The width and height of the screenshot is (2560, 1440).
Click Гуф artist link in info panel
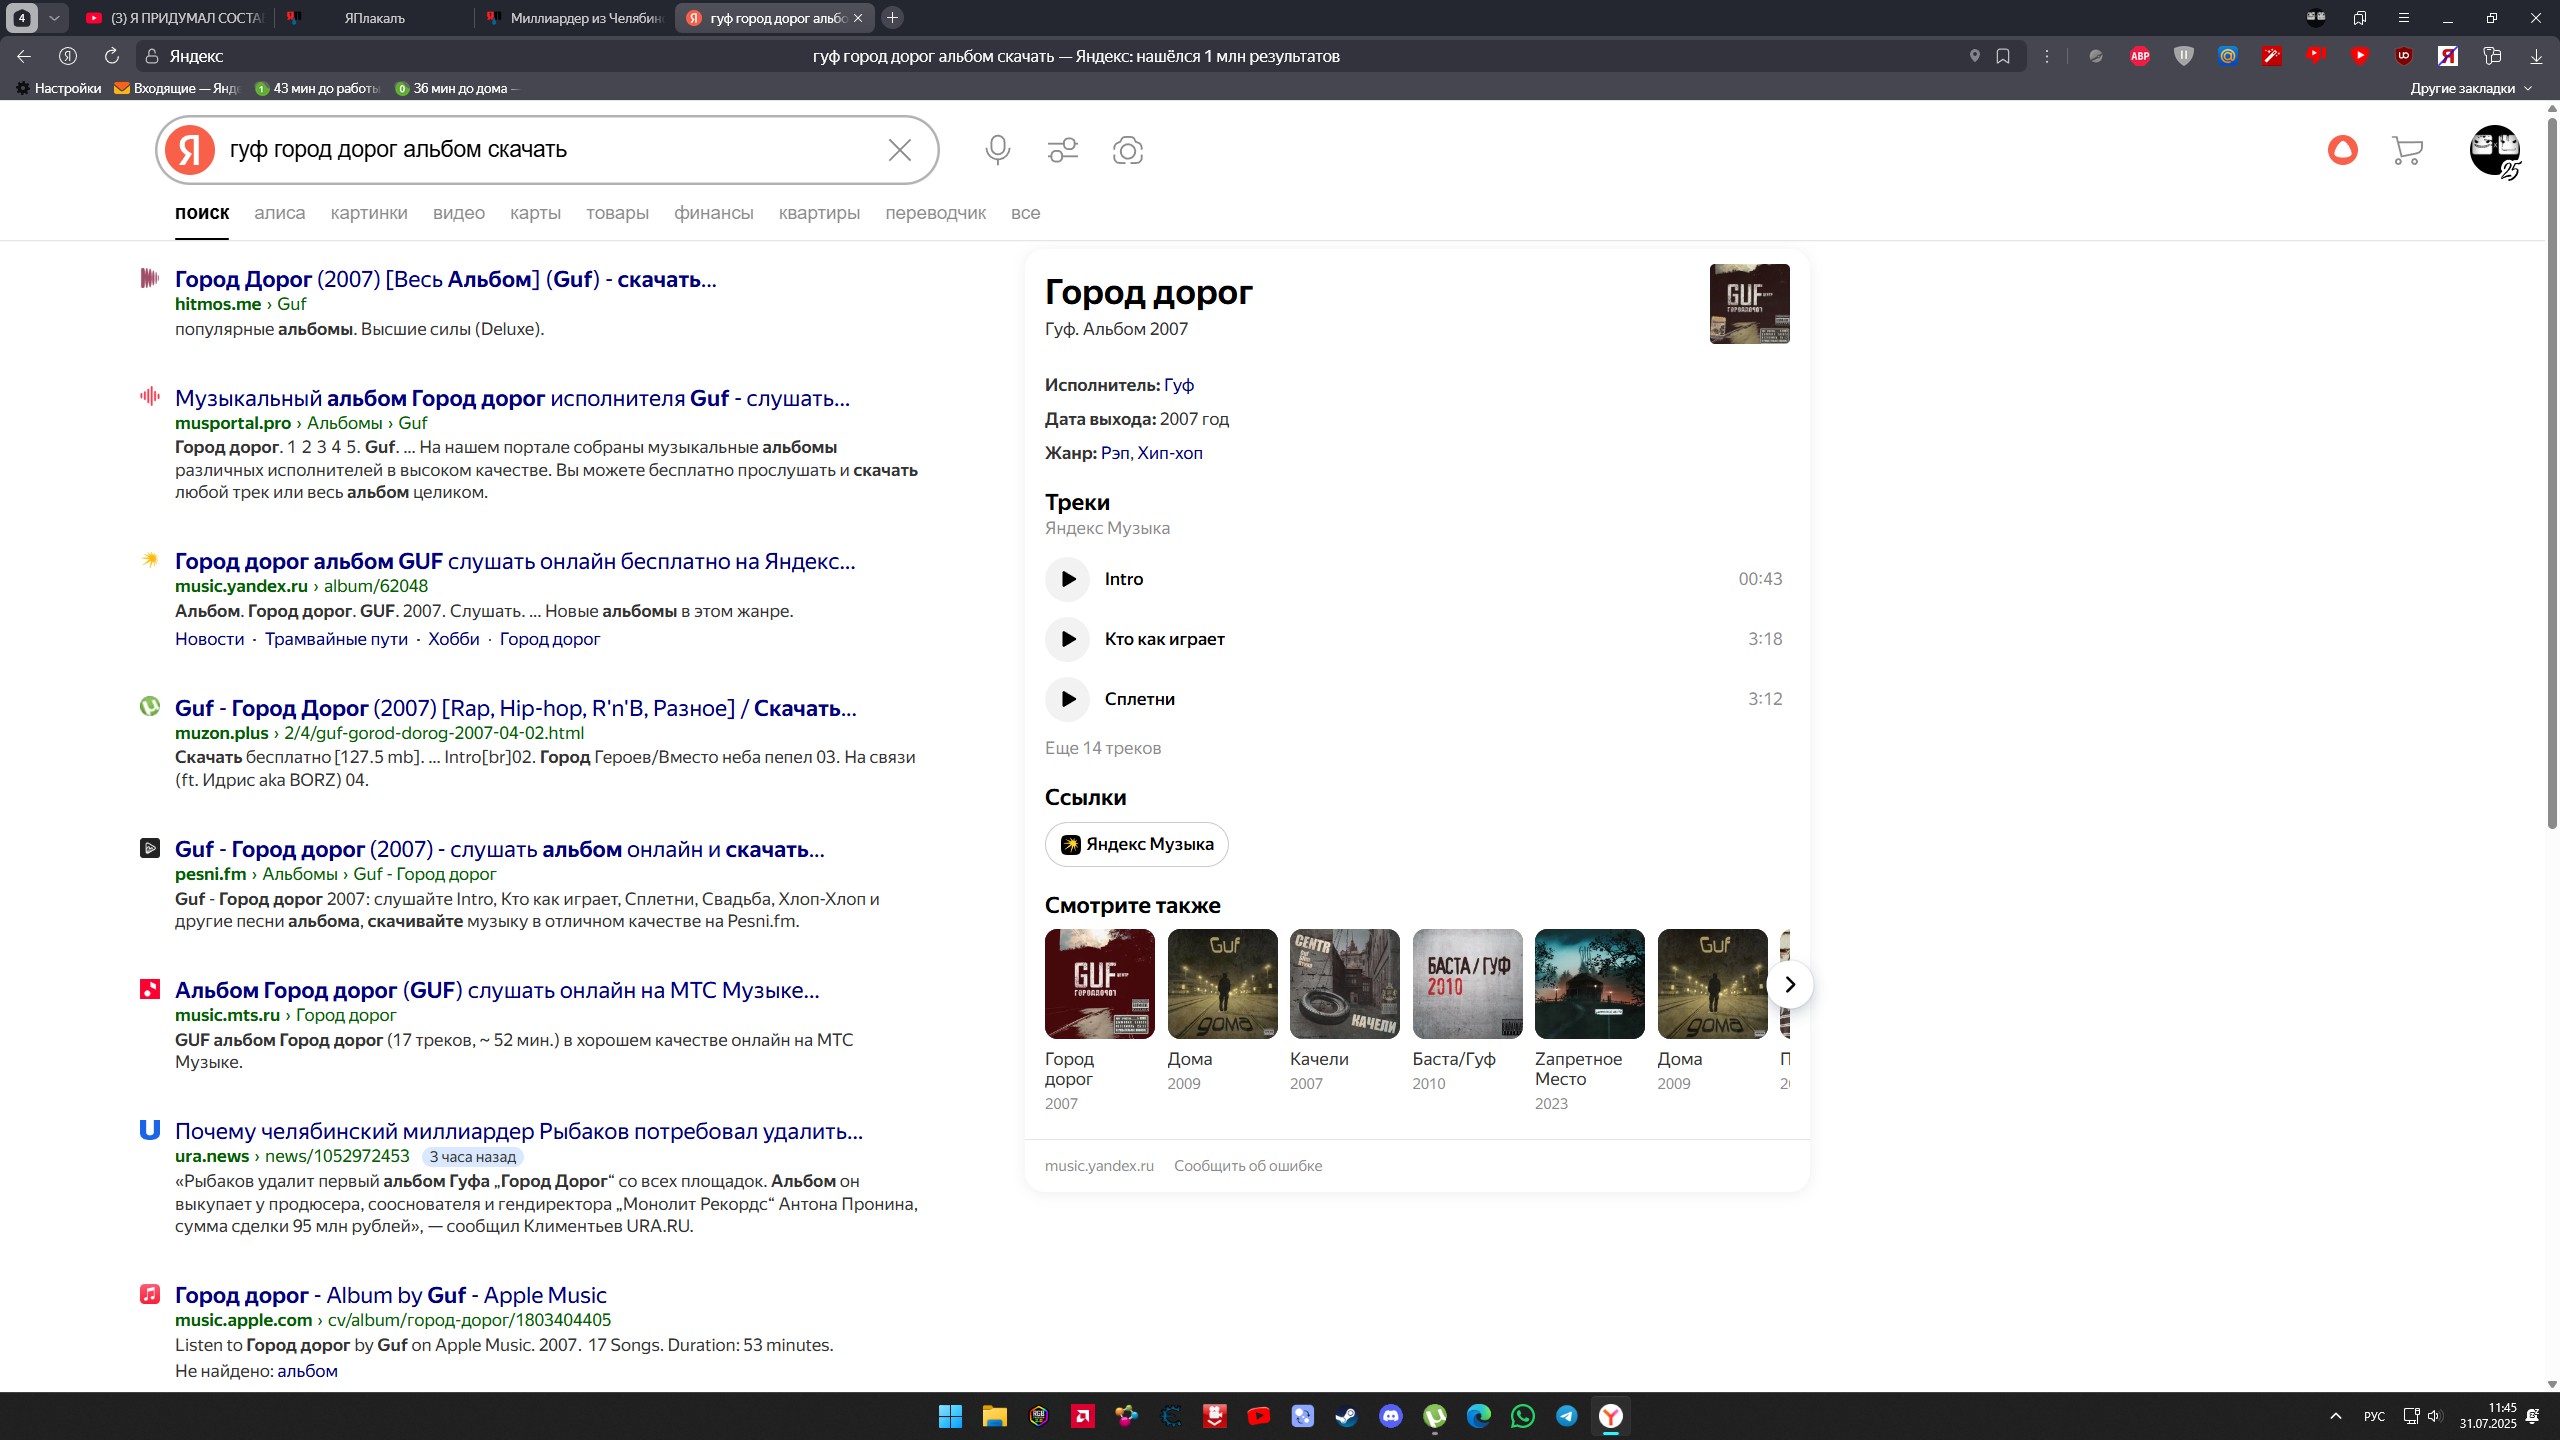pyautogui.click(x=1179, y=385)
